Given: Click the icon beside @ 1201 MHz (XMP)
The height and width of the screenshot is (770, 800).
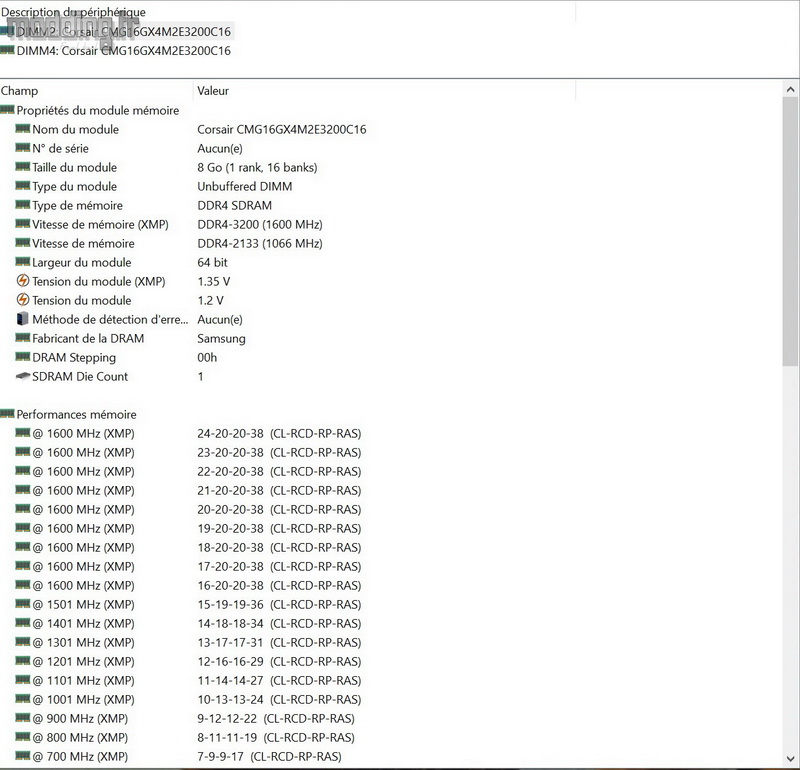Looking at the screenshot, I should (22, 660).
